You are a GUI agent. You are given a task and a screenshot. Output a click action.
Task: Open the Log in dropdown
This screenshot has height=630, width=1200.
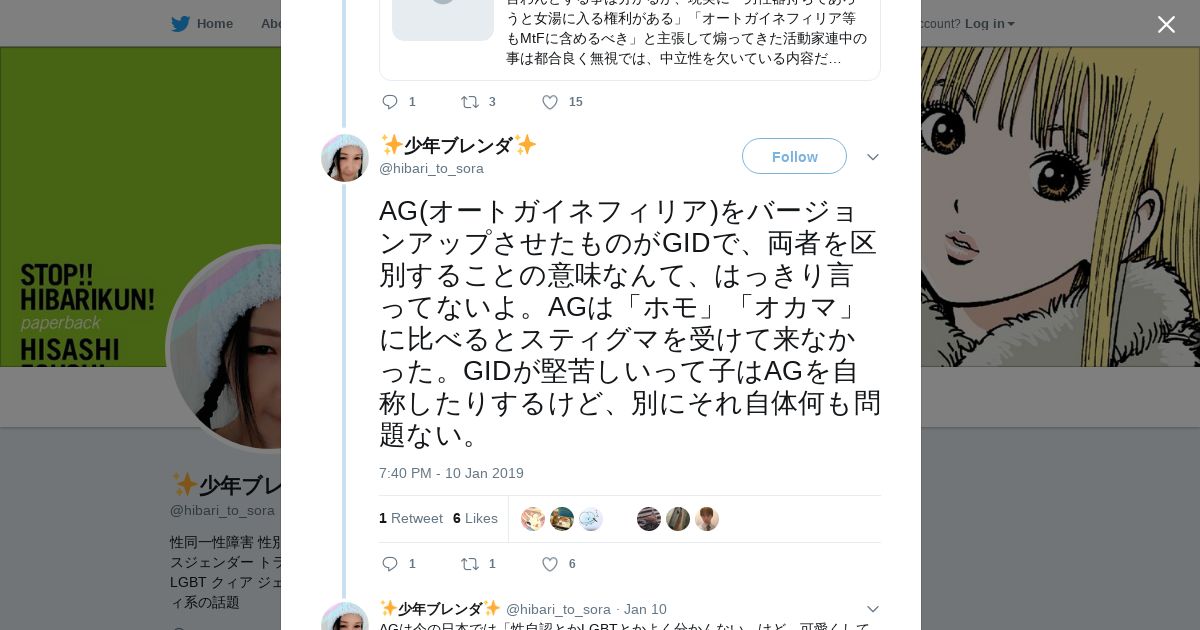point(989,24)
